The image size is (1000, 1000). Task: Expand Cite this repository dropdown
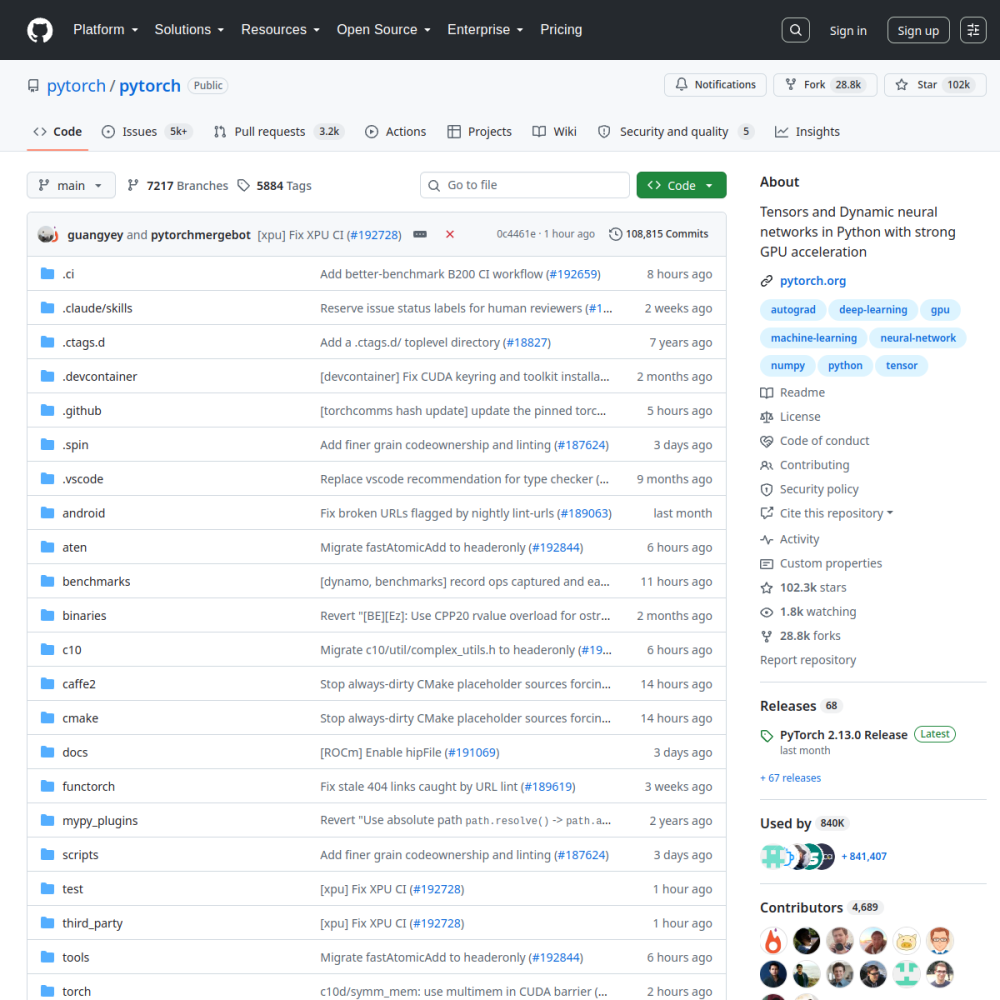836,514
